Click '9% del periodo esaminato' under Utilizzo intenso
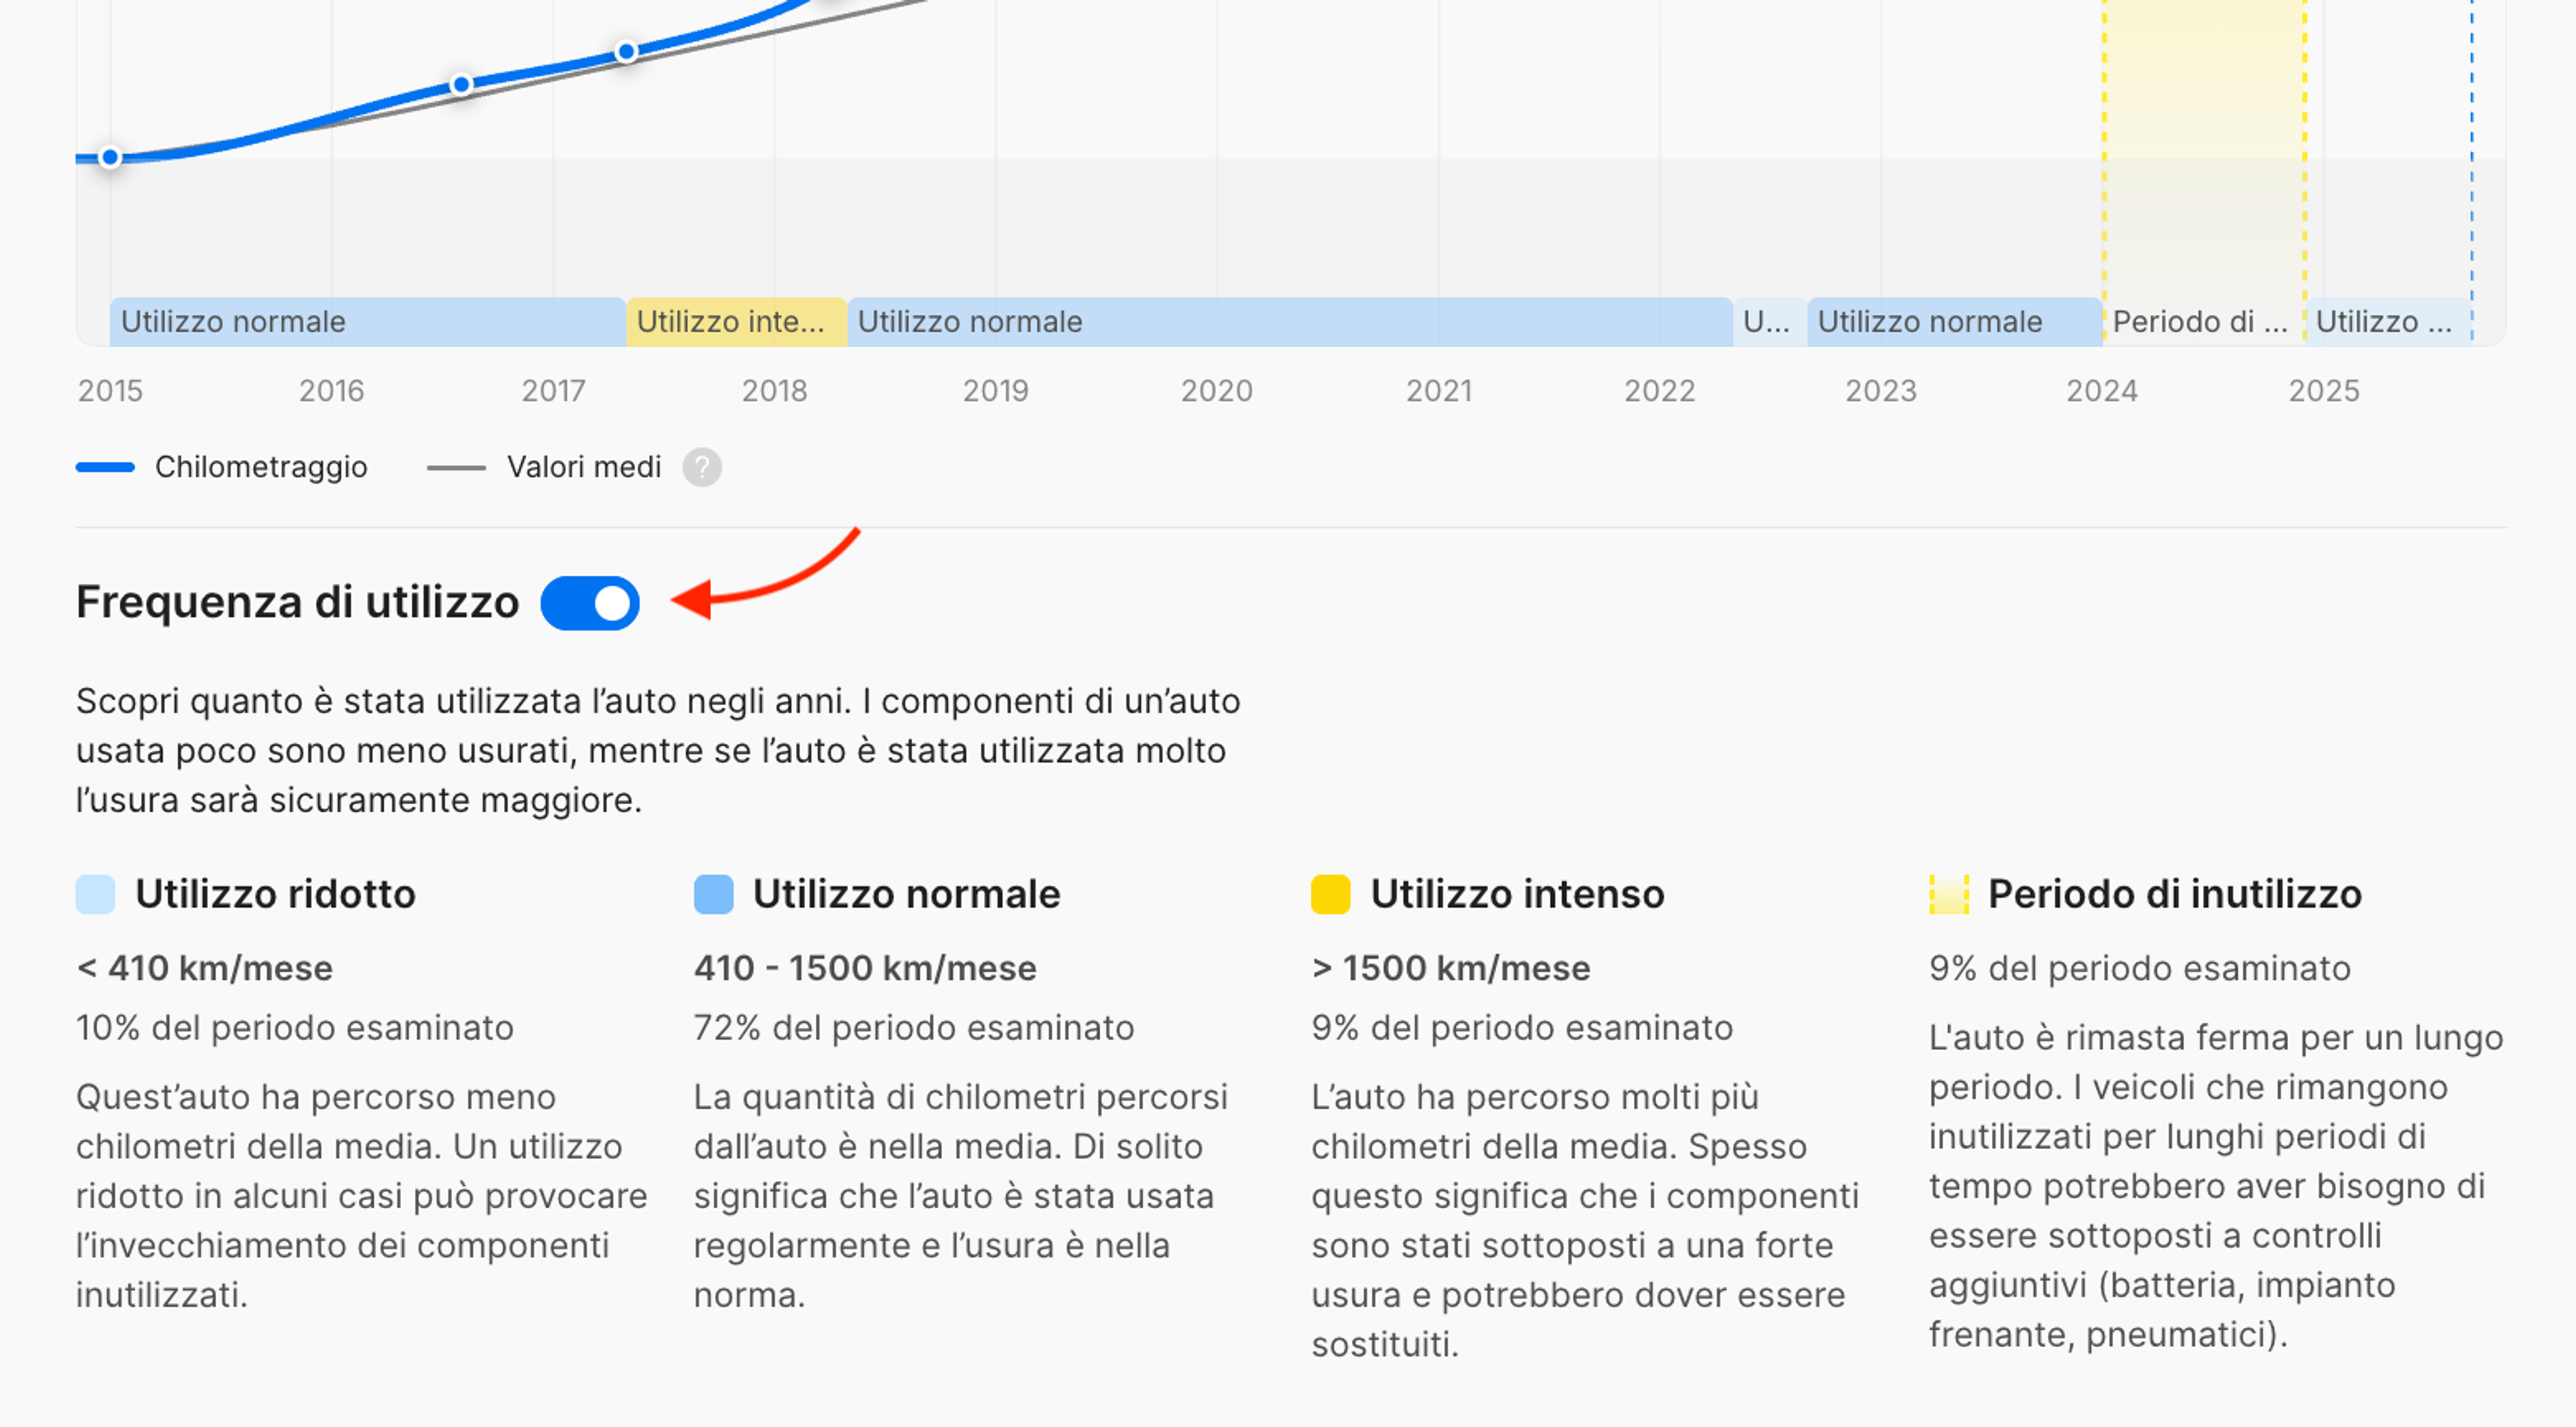The width and height of the screenshot is (2576, 1427). (1522, 1028)
